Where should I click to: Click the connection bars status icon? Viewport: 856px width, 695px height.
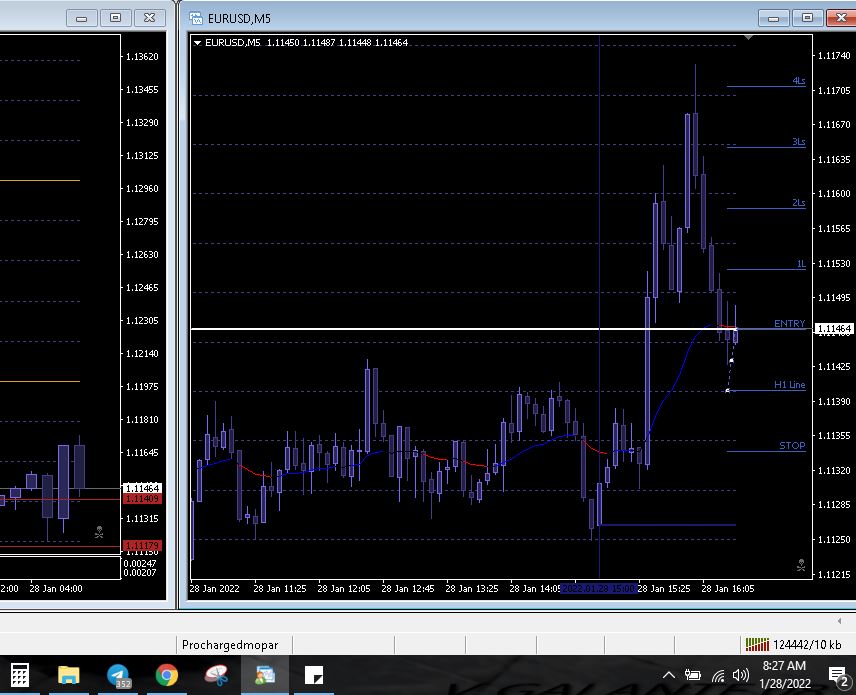757,645
